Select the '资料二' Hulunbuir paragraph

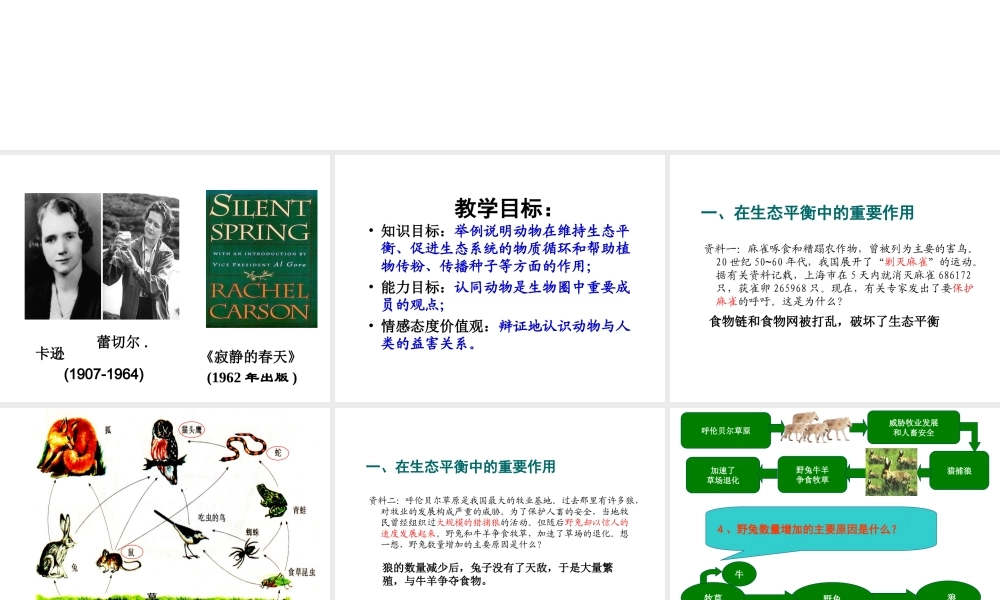tap(504, 522)
